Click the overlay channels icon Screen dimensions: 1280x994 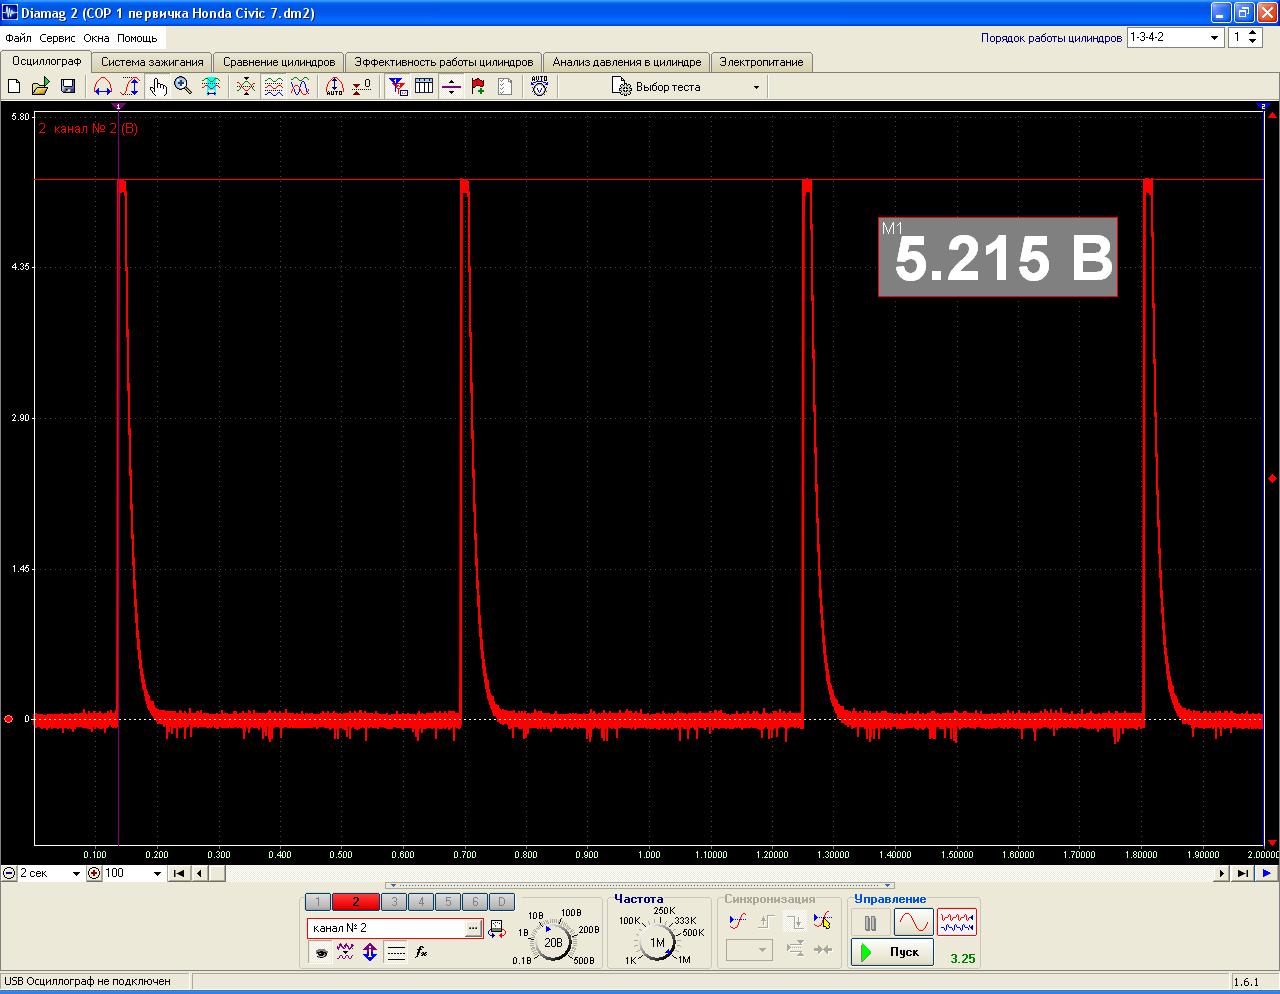coord(246,87)
